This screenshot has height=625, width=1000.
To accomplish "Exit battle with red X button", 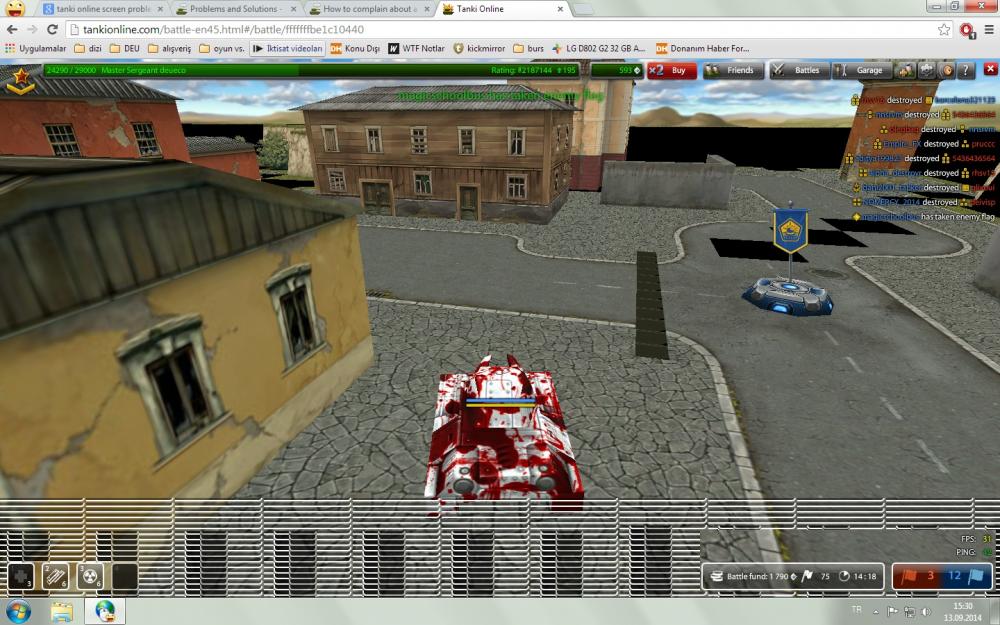I will (x=990, y=69).
